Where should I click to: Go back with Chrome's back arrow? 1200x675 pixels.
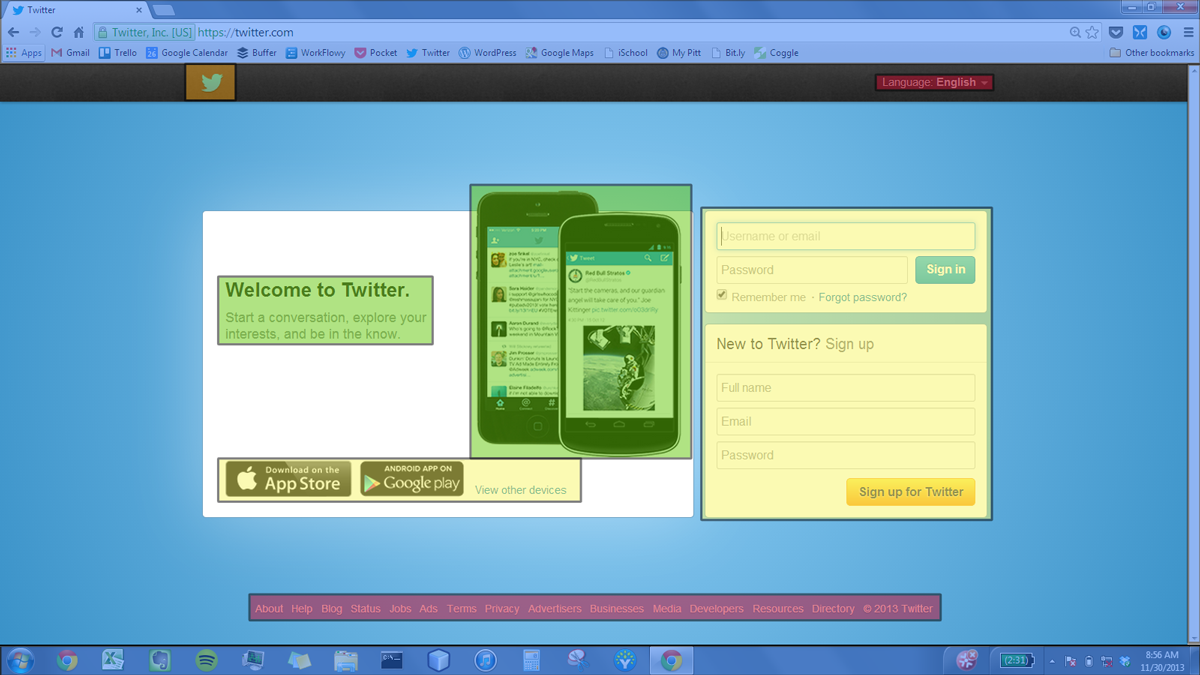coord(14,32)
